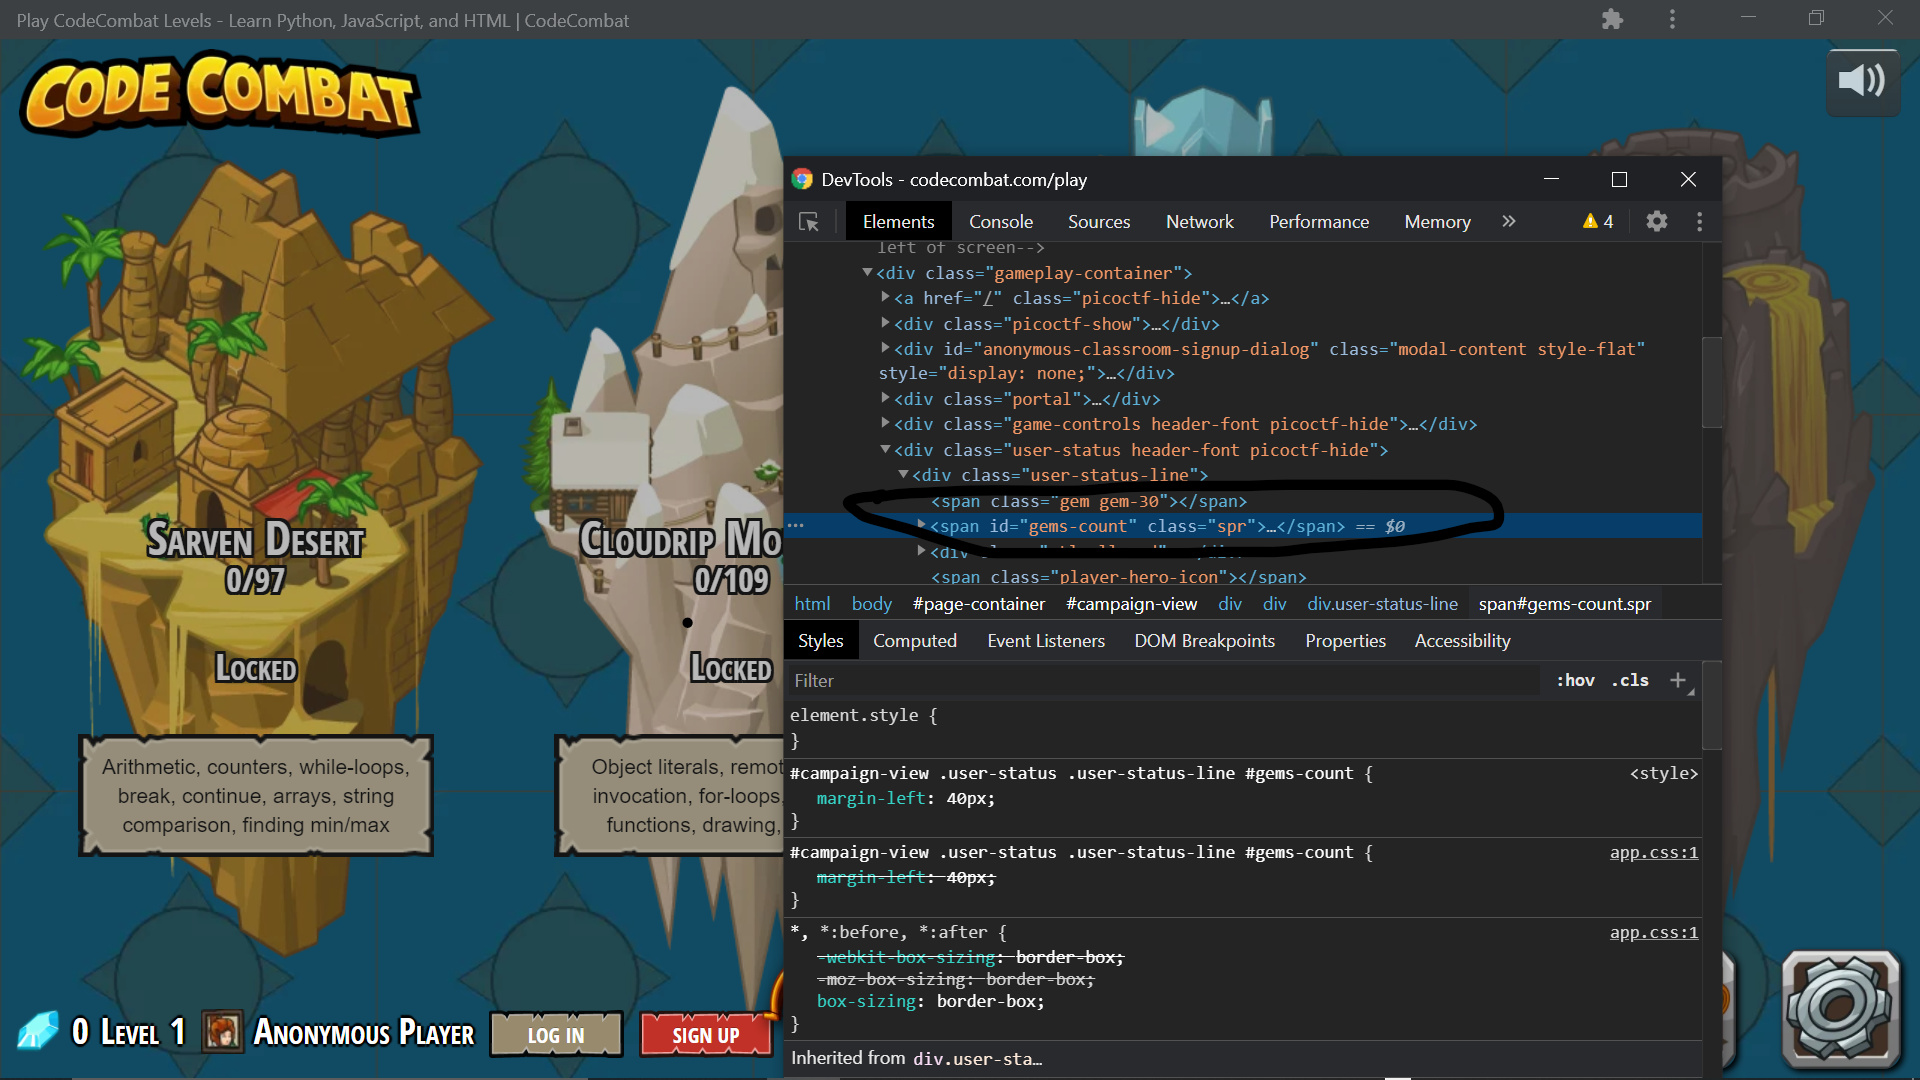Switch to the Elements tab
Image resolution: width=1920 pixels, height=1080 pixels.
(x=898, y=222)
